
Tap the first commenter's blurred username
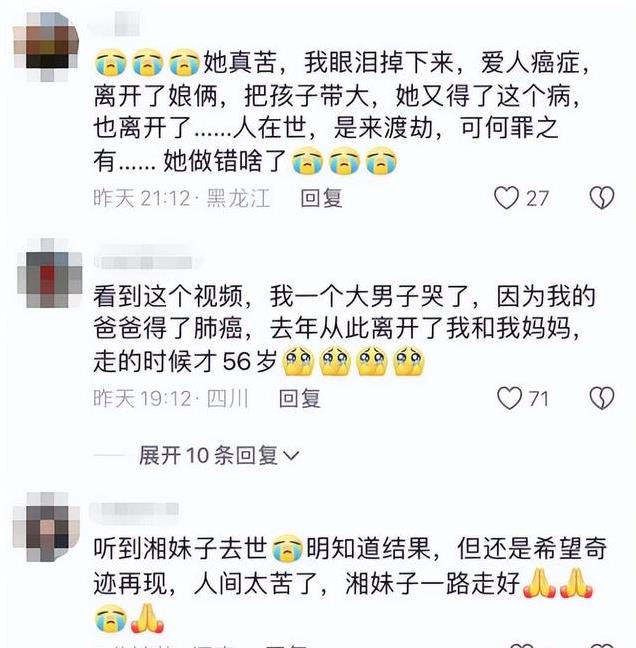pos(114,25)
